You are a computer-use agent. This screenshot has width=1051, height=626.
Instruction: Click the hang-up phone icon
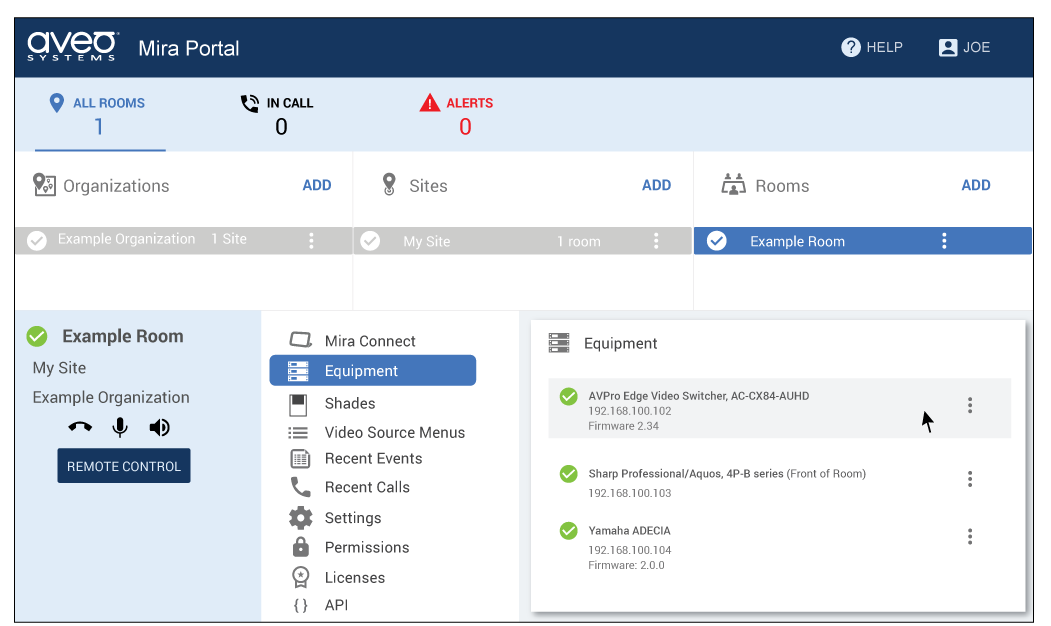[80, 428]
